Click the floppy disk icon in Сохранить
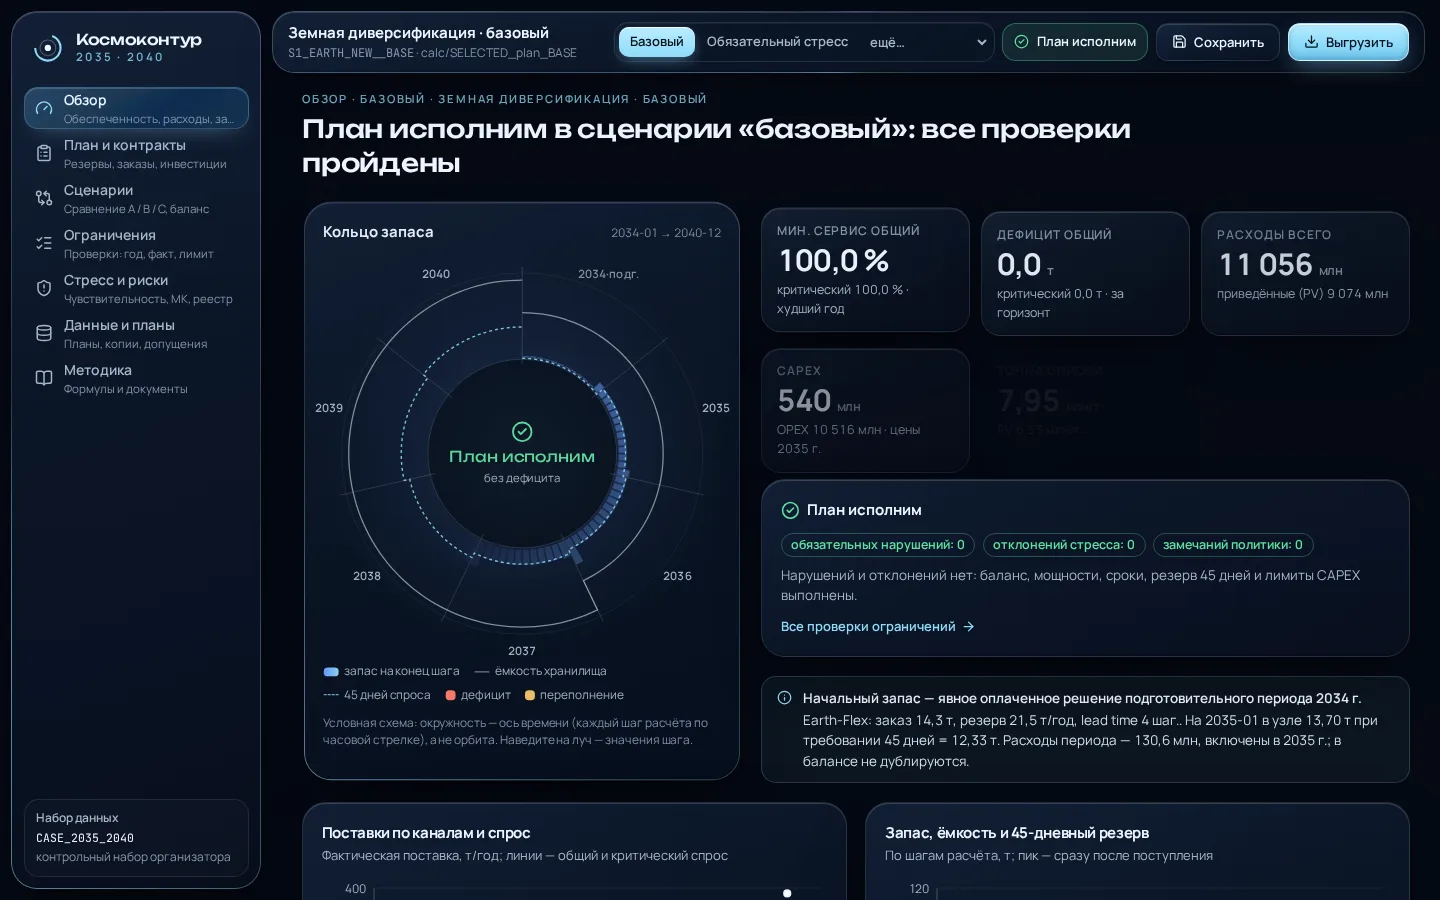1440x900 pixels. [1179, 42]
